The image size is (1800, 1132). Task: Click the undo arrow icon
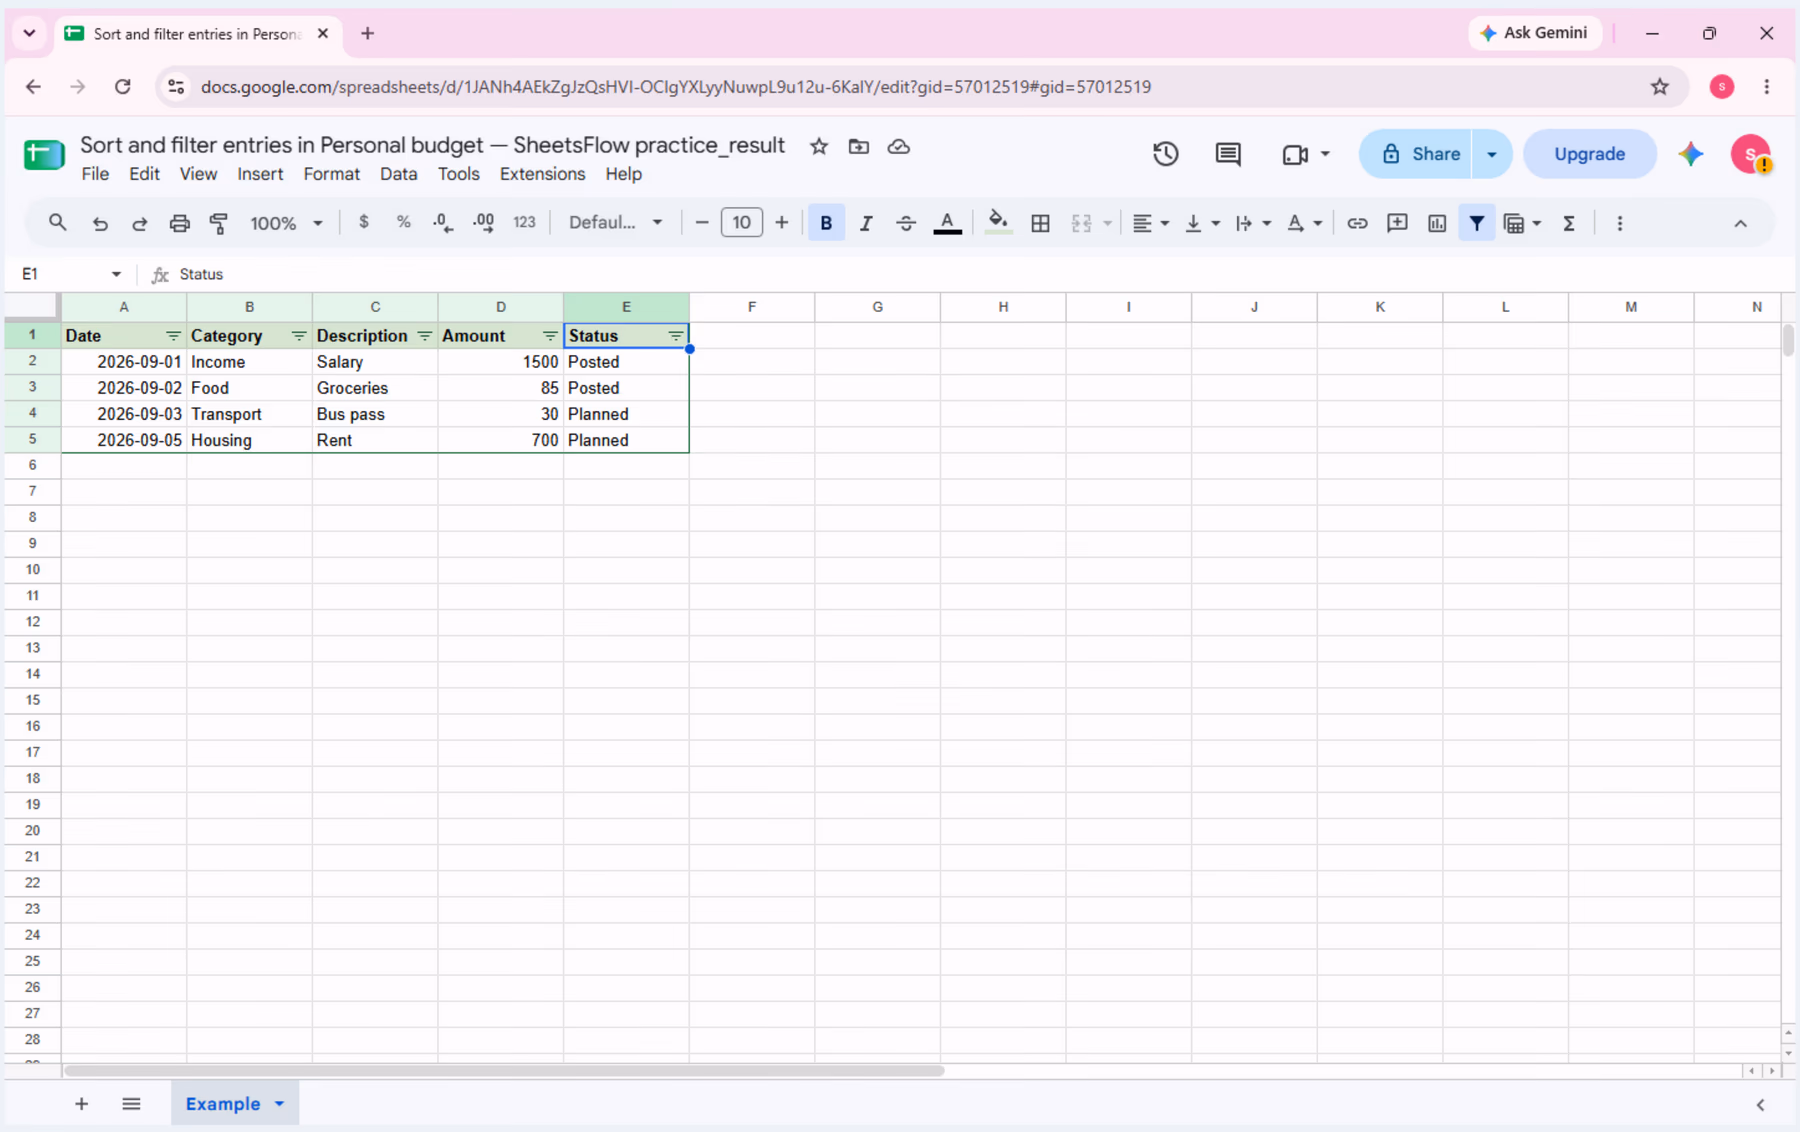100,223
